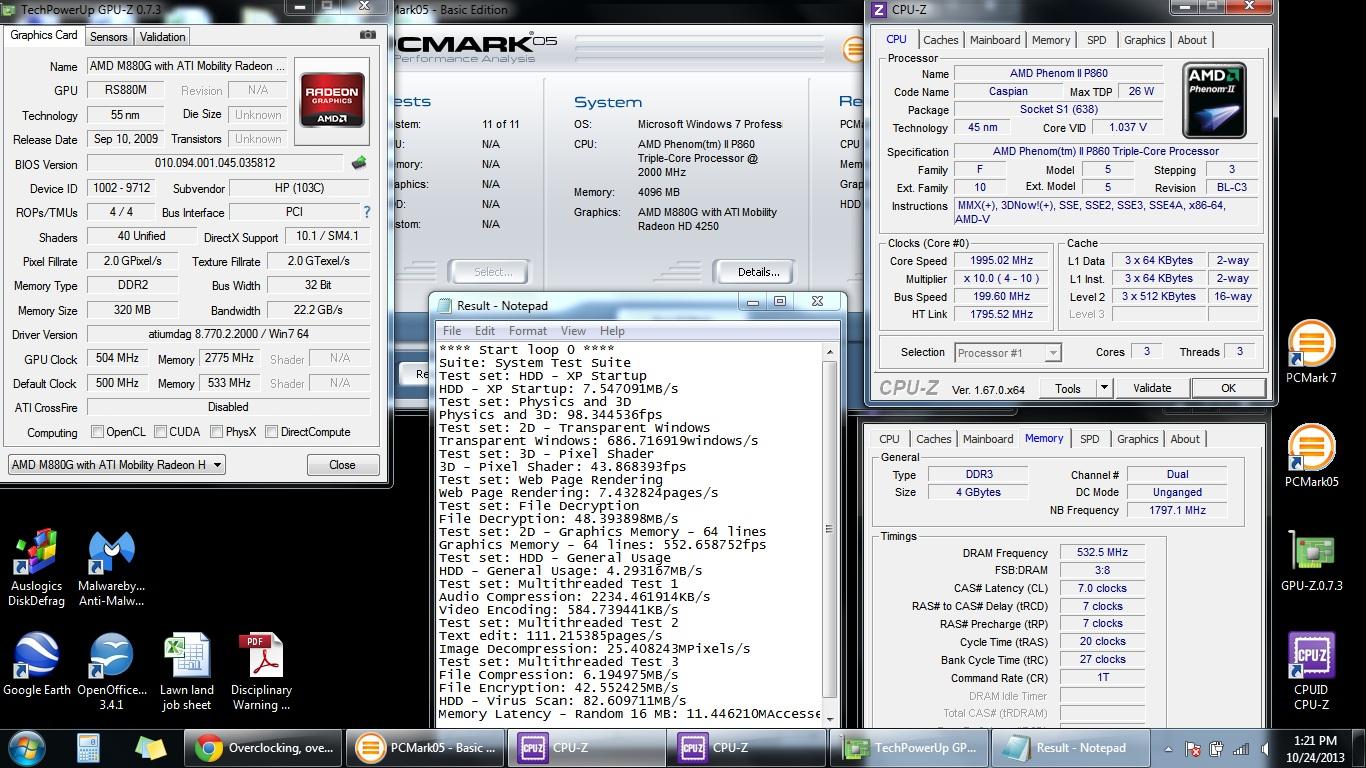
Task: Click the Close button in GPU-Z
Action: pos(342,464)
